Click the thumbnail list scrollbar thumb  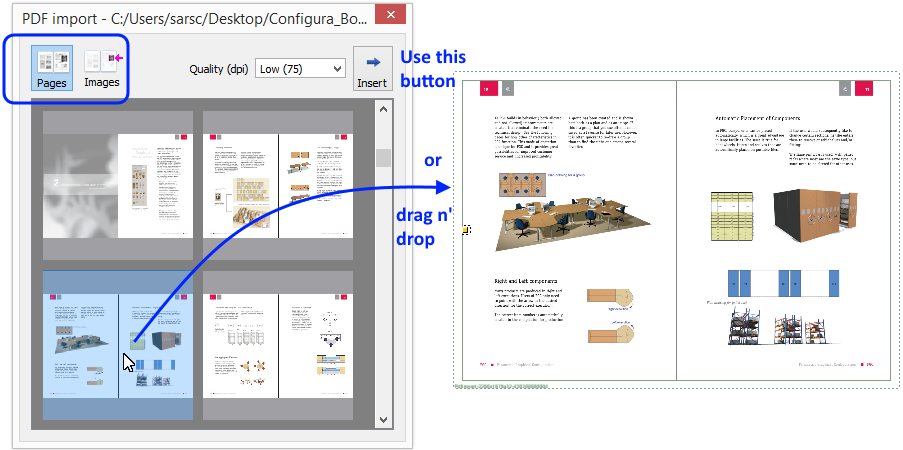(383, 158)
